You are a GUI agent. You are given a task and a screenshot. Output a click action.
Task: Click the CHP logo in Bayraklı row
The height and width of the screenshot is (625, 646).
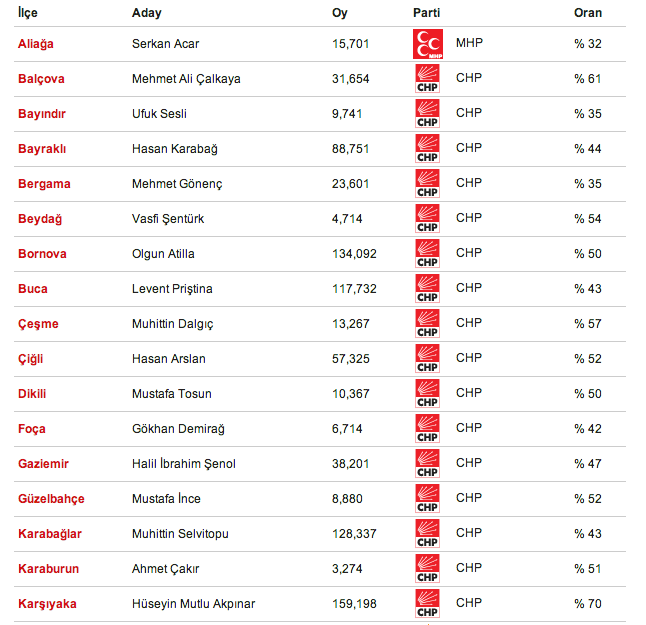click(x=427, y=149)
